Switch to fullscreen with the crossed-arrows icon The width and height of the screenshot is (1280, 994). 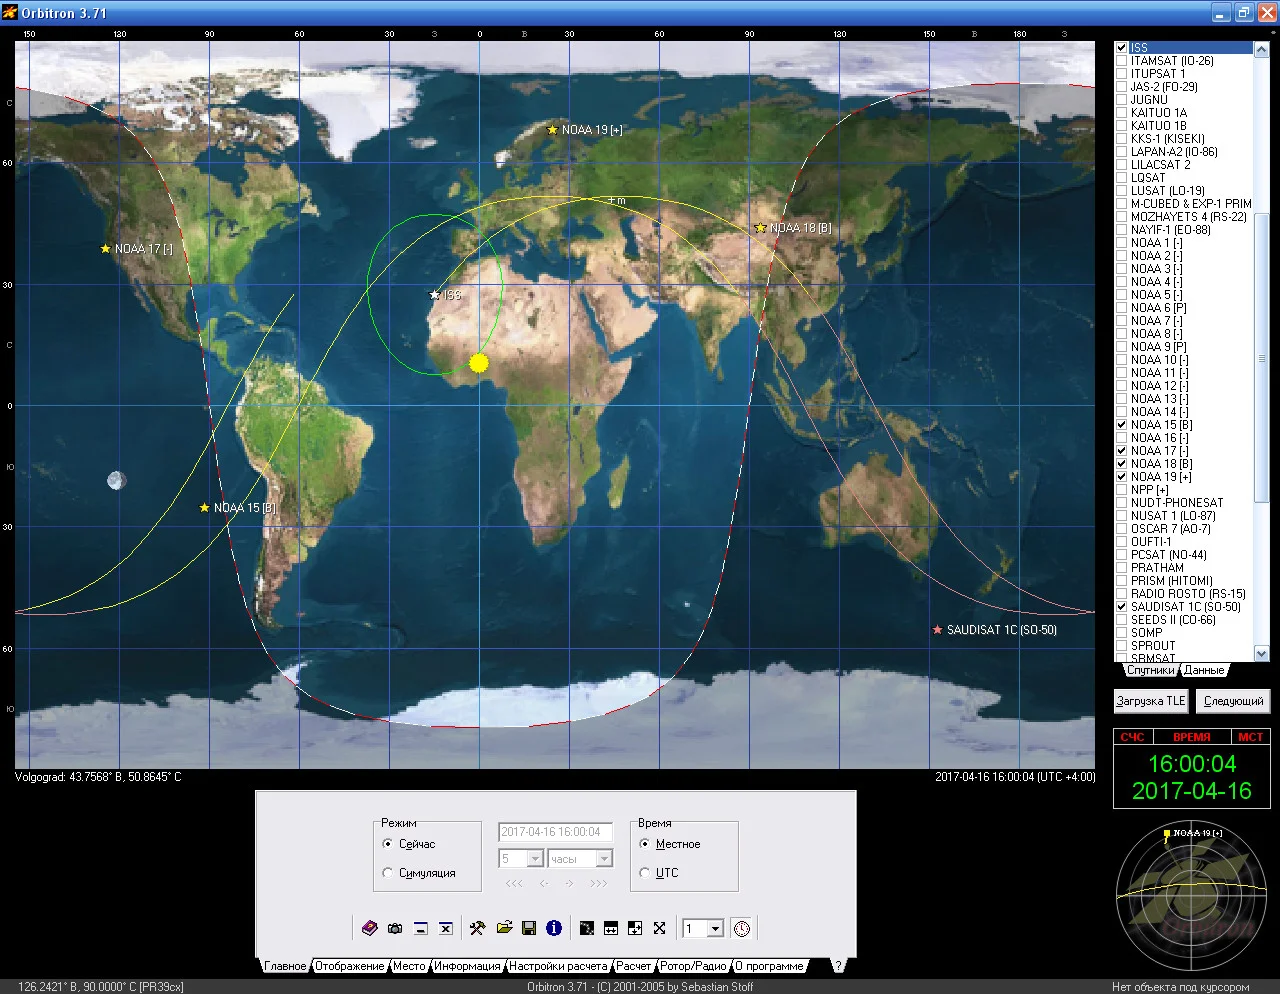659,928
